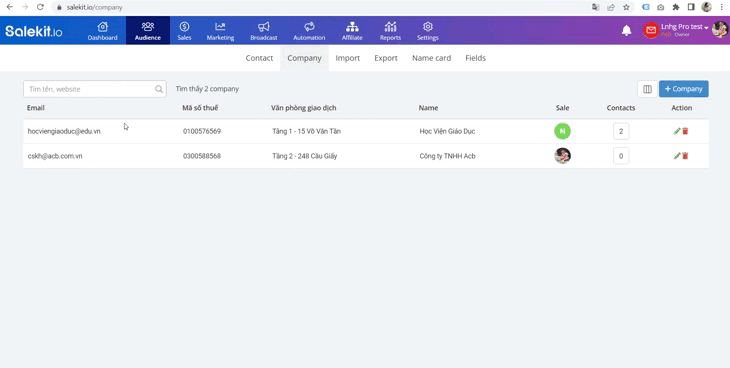Open the Fields tab

[475, 58]
